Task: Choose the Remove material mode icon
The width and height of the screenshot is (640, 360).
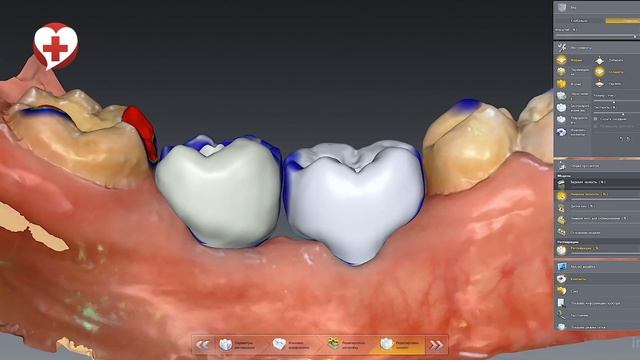Action: (x=599, y=84)
